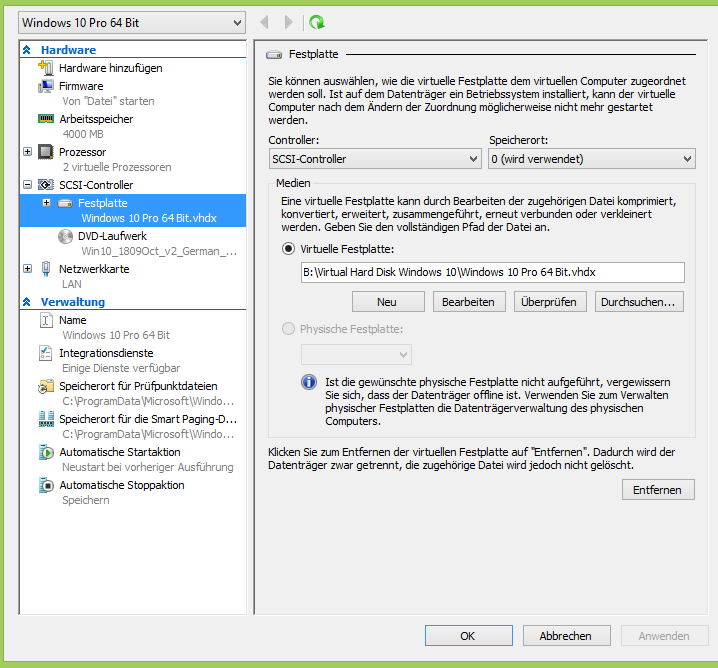Screen dimensions: 718x668
Task: Open the virtual machine selection dropdown
Action: tap(132, 22)
